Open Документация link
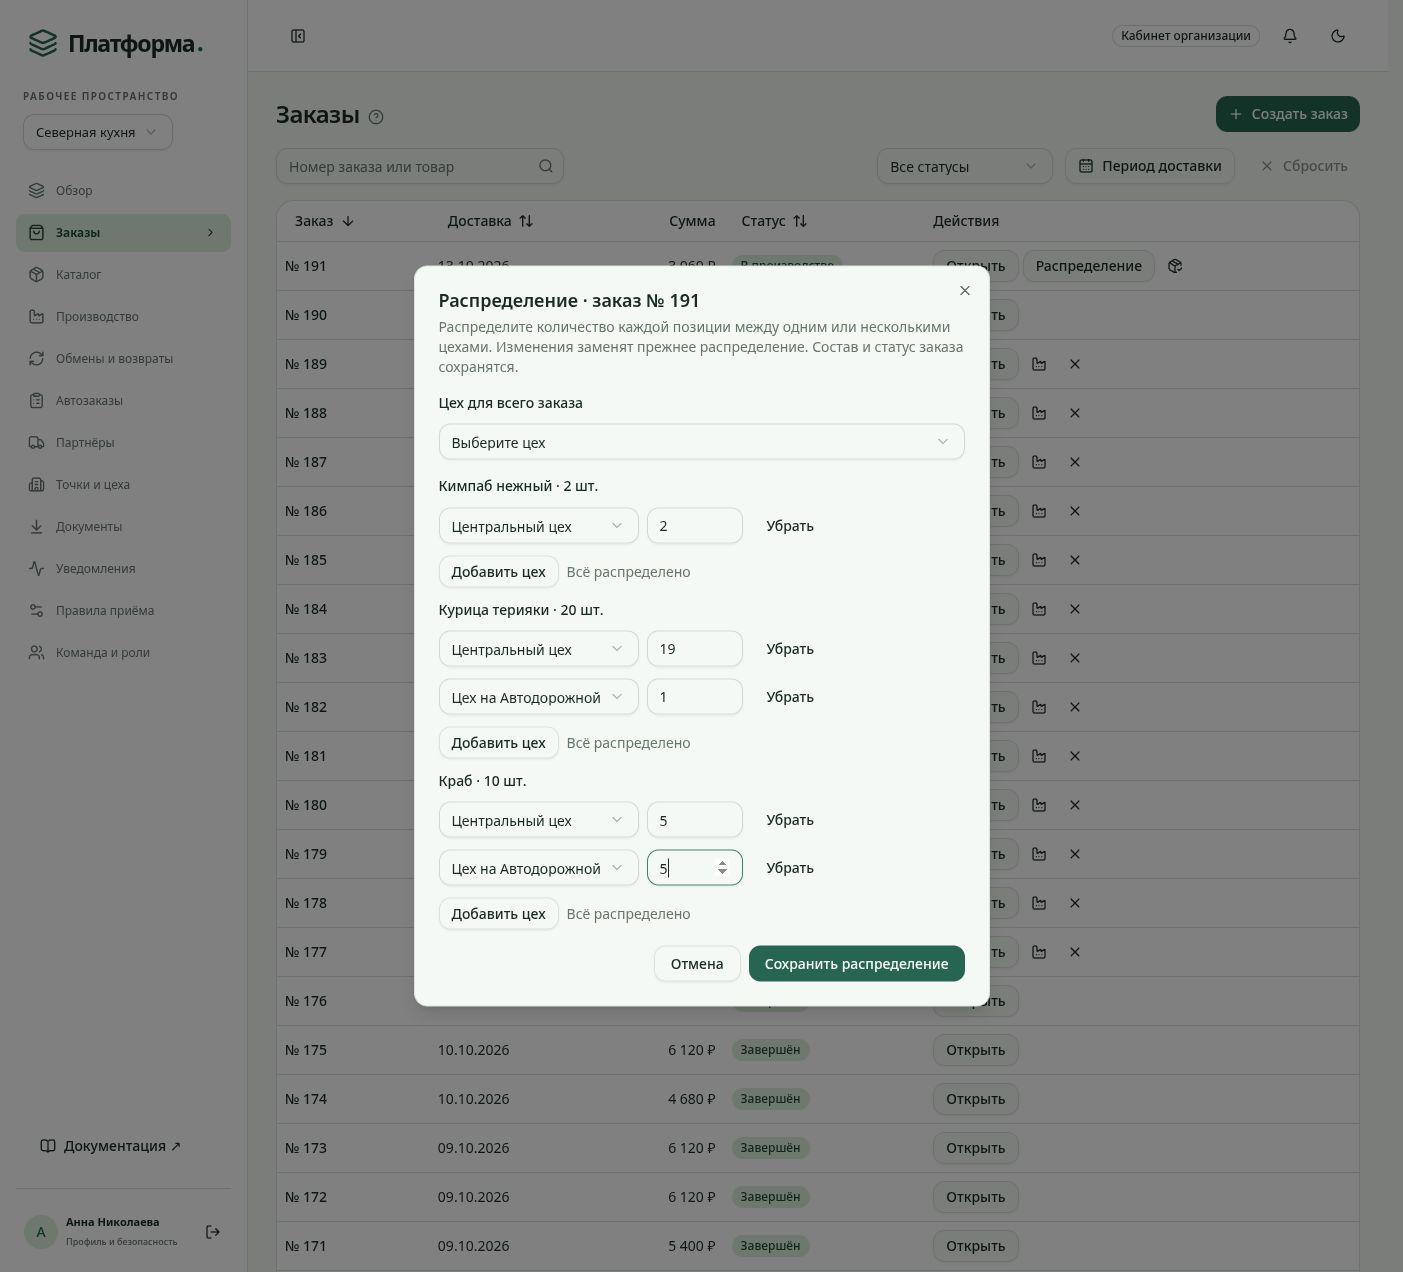Image resolution: width=1403 pixels, height=1272 pixels. pos(110,1146)
